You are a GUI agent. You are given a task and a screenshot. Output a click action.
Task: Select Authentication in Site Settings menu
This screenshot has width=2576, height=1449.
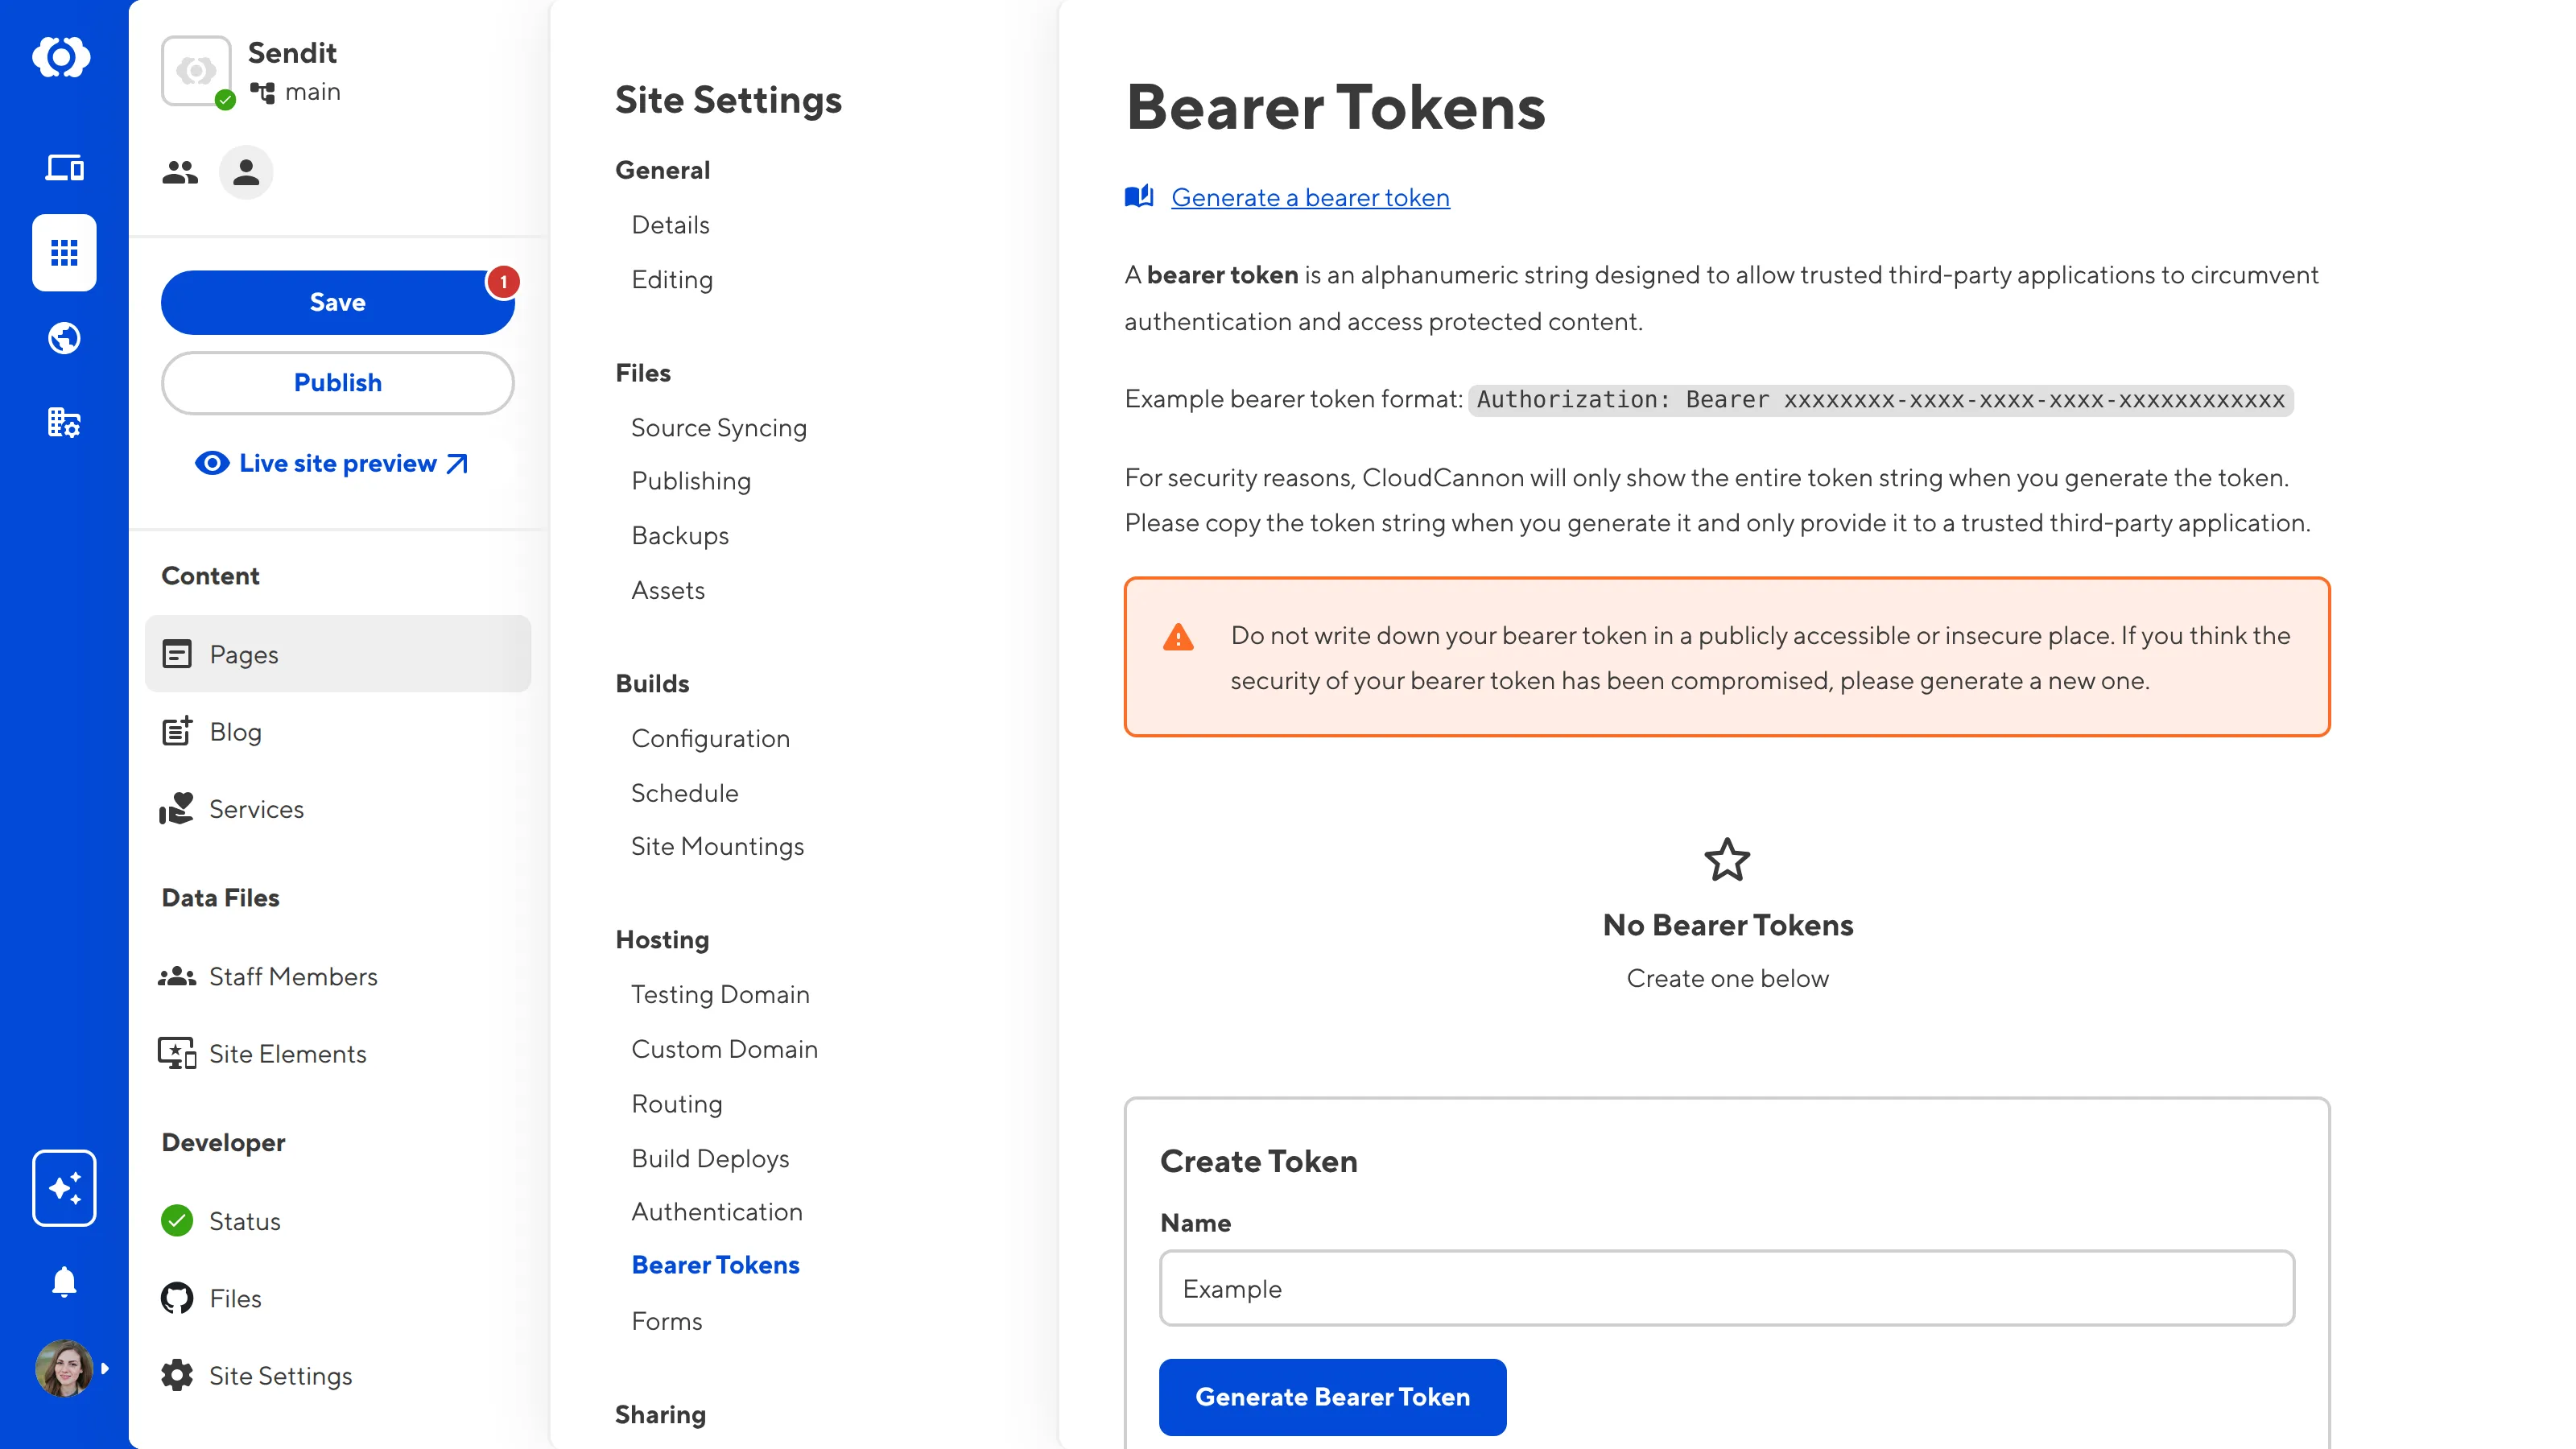[716, 1211]
